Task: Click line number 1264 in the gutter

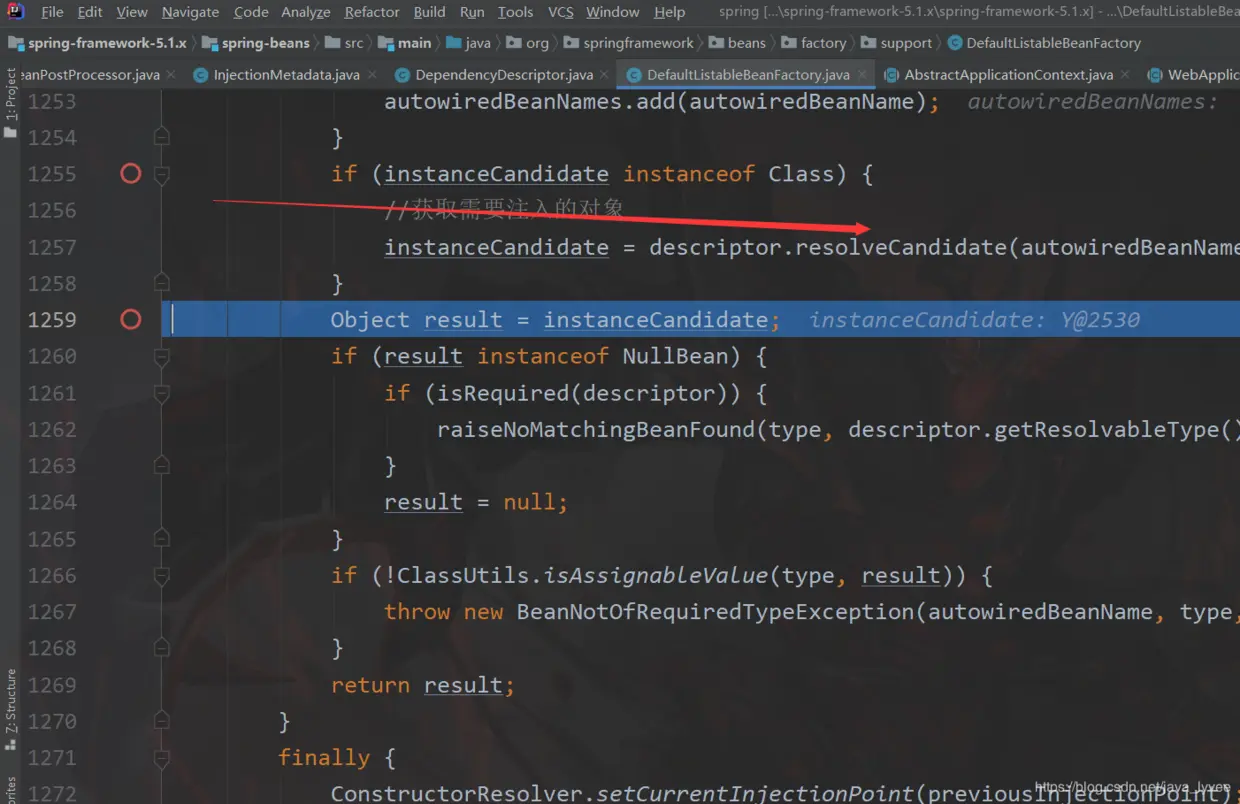Action: [52, 502]
